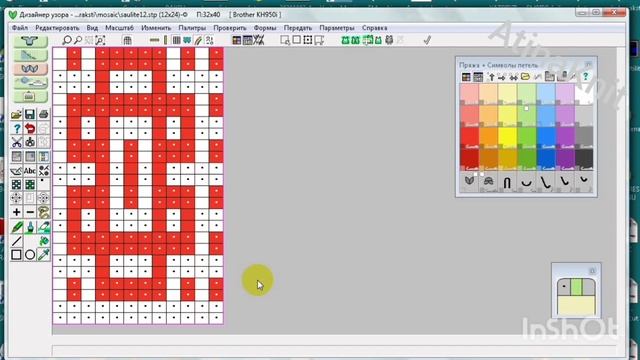Image resolution: width=640 pixels, height=360 pixels.
Task: Open the Передать menu
Action: point(298,28)
